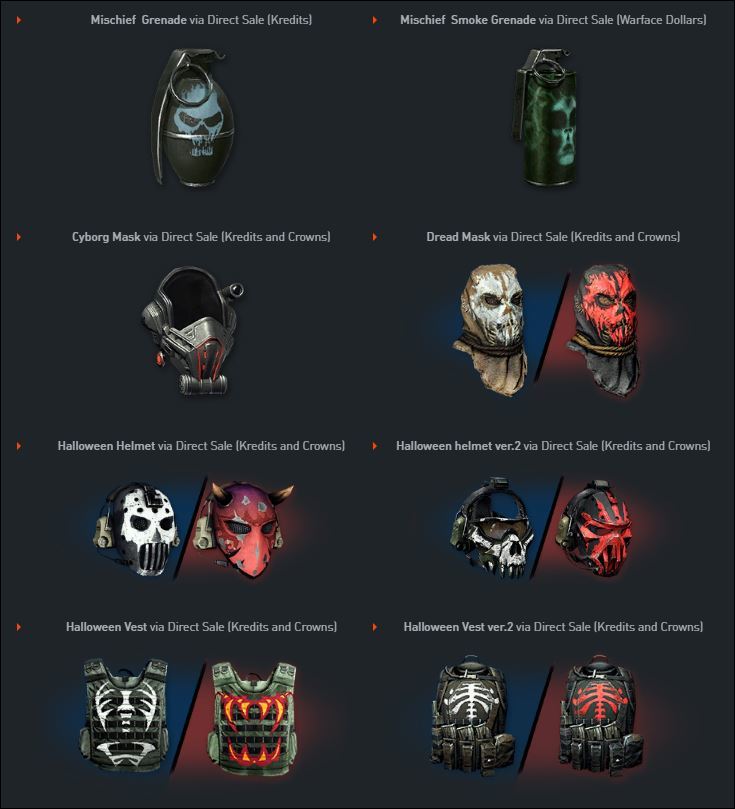Expand the arrow beside Halloween Vest ver.2
The height and width of the screenshot is (809, 735).
(x=375, y=627)
